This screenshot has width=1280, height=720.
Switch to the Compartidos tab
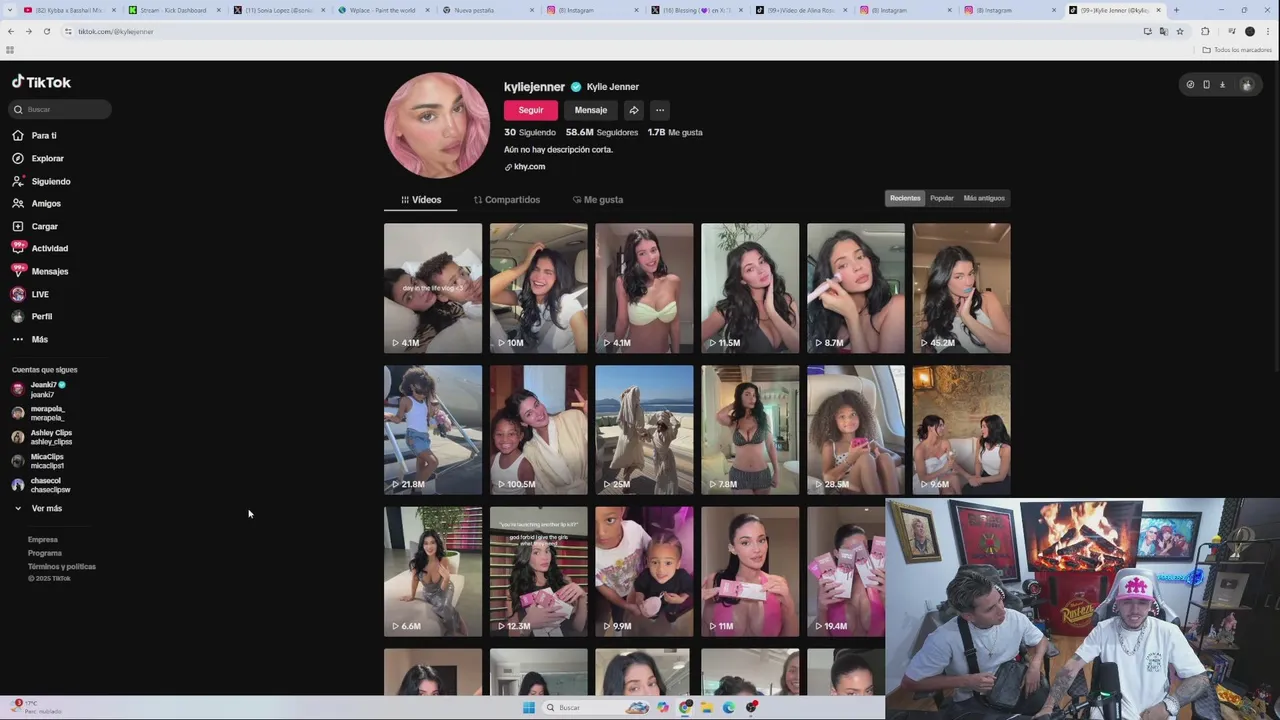click(x=507, y=200)
